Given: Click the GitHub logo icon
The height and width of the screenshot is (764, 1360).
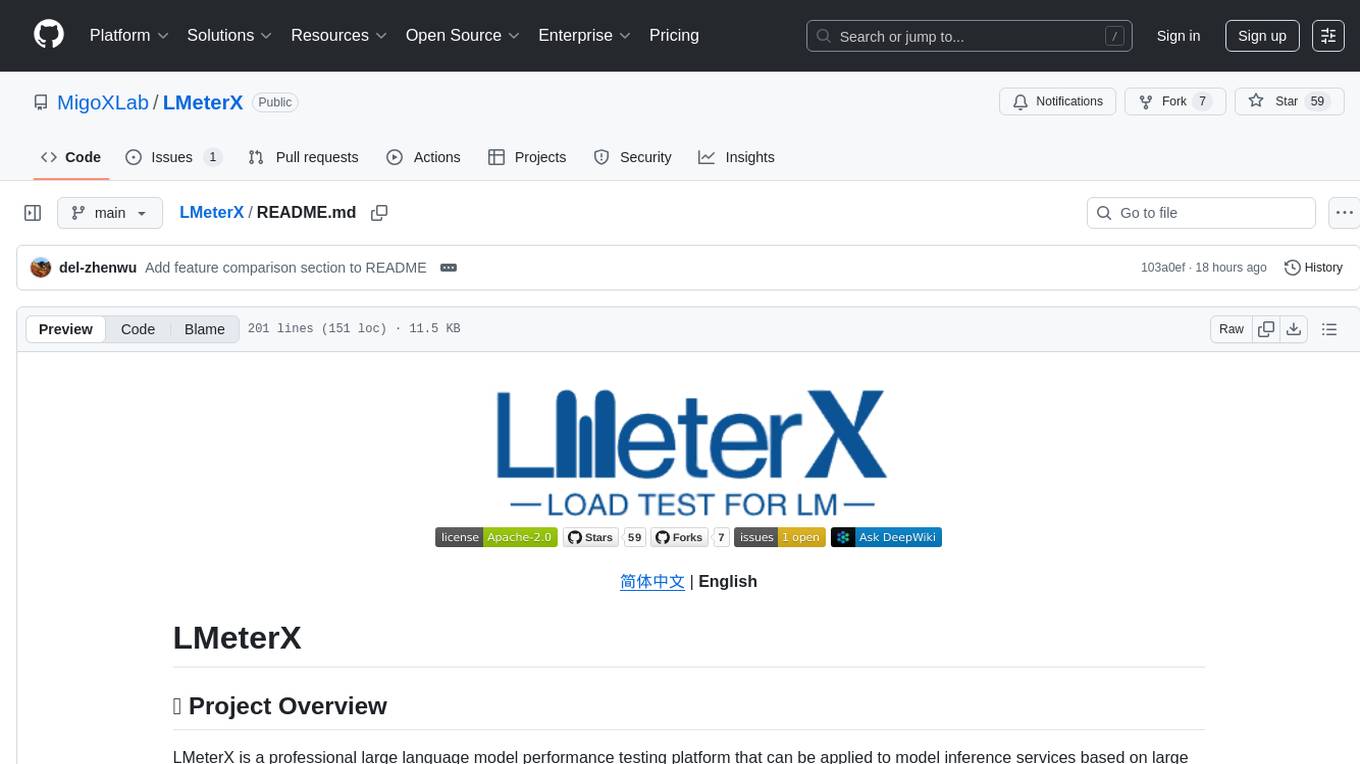Looking at the screenshot, I should pos(49,35).
